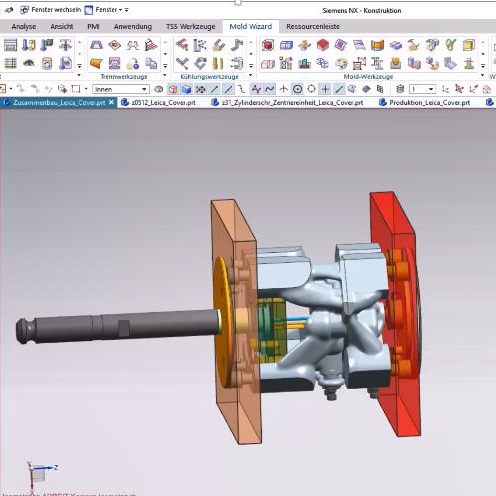
Task: Click the red box icon in Mold-Werkzeuge
Action: pyautogui.click(x=268, y=45)
